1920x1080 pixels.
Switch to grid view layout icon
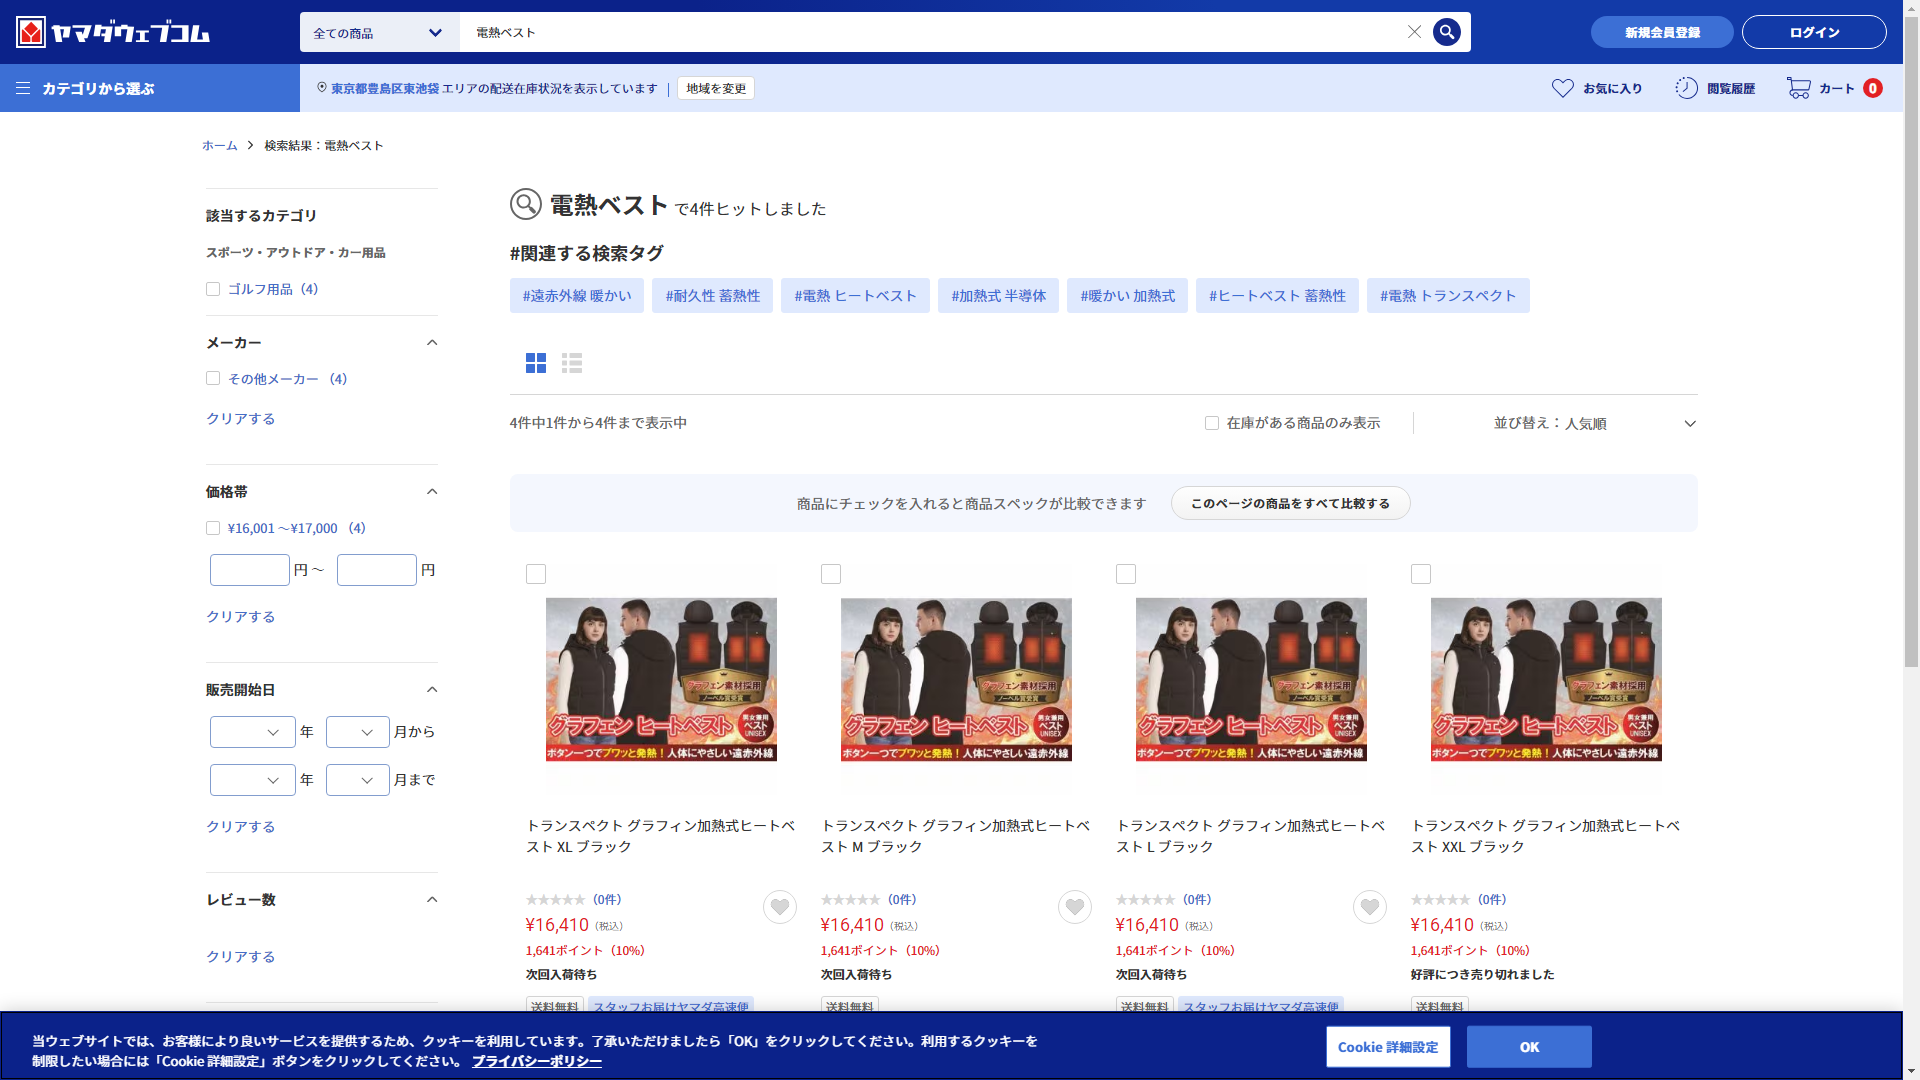pos(536,363)
